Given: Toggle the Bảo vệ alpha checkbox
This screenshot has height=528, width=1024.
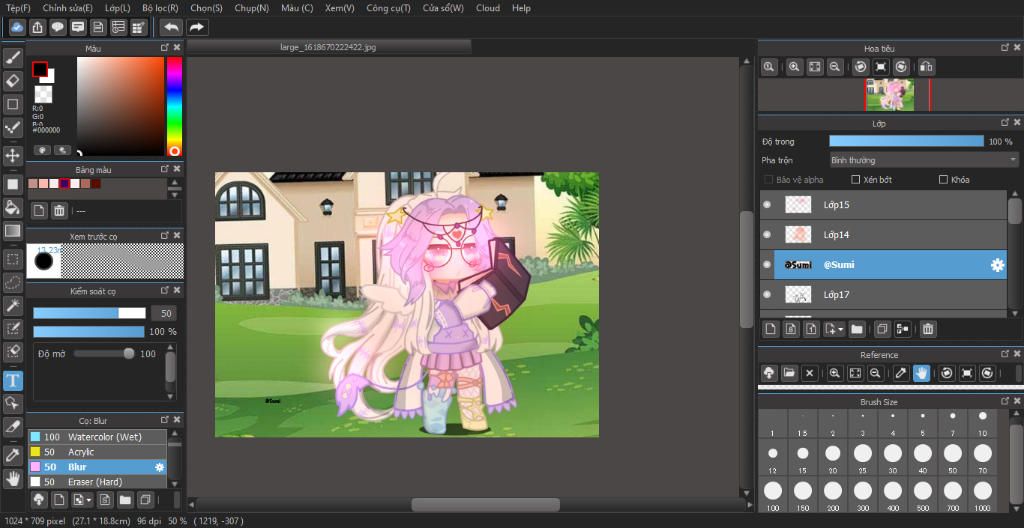Looking at the screenshot, I should tap(769, 179).
